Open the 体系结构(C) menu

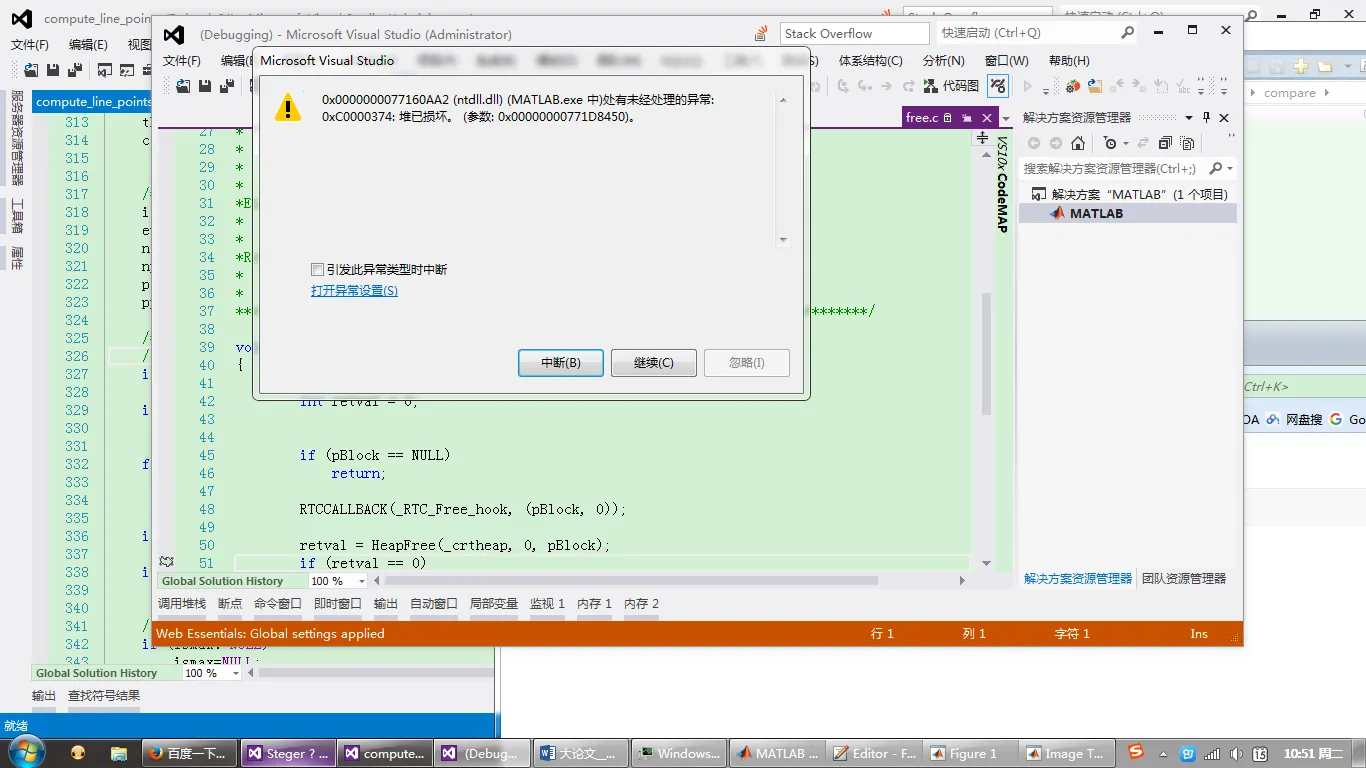tap(870, 61)
